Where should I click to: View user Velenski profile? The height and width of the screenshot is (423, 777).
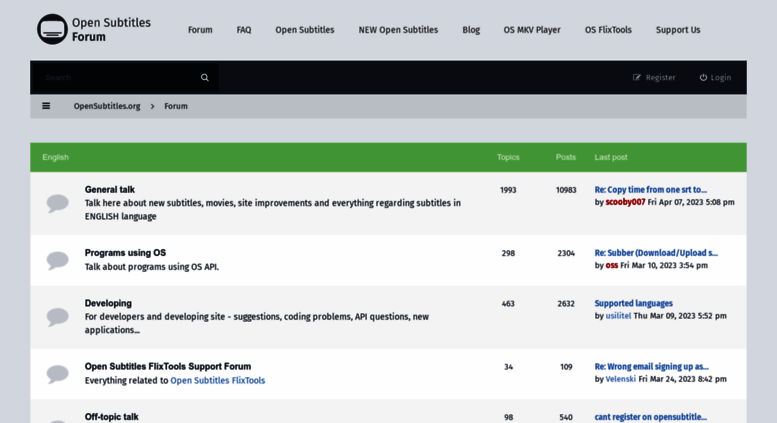coord(621,379)
